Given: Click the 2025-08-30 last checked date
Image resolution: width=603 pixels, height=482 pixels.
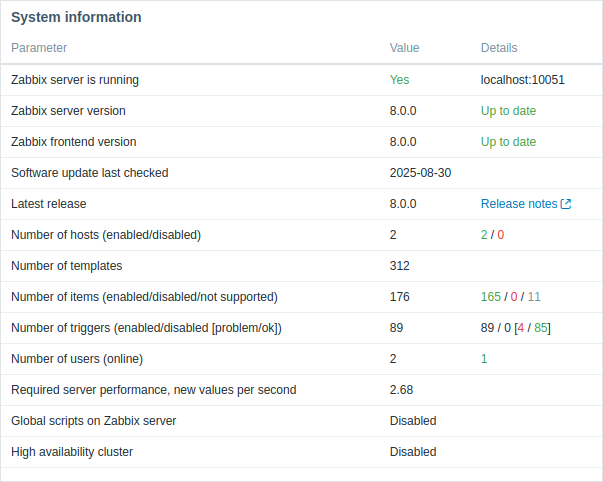Looking at the screenshot, I should click(x=420, y=173).
